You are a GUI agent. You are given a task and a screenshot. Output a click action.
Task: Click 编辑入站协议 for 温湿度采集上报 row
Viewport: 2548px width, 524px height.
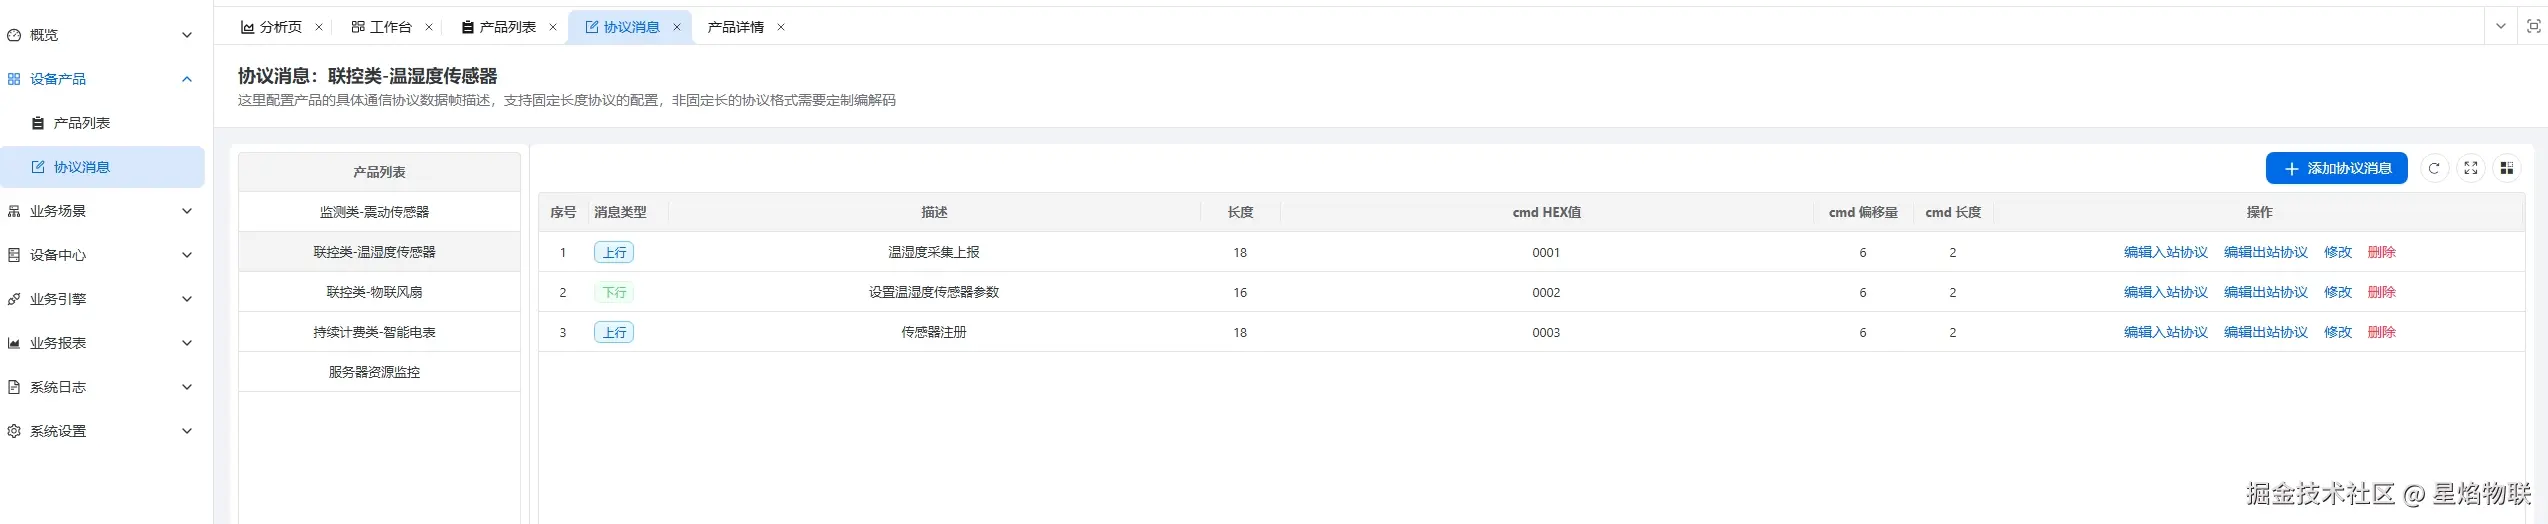[2165, 252]
